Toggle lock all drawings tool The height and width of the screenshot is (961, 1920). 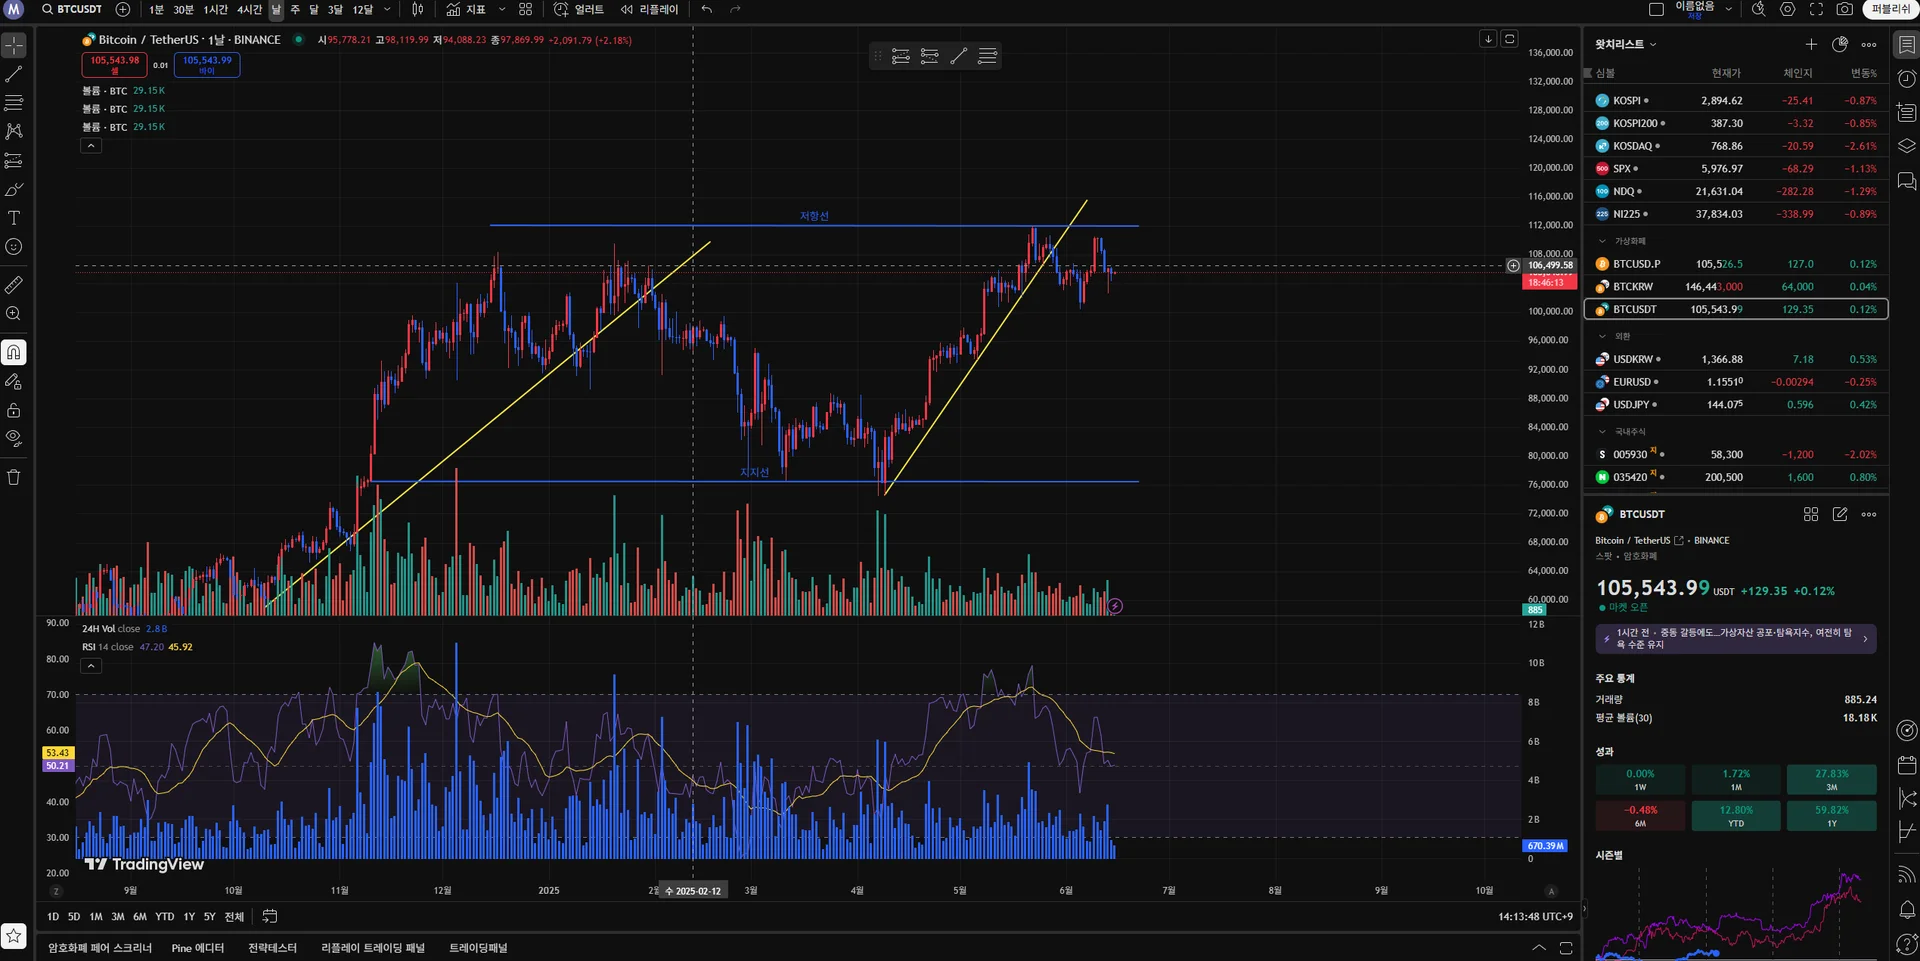14,410
